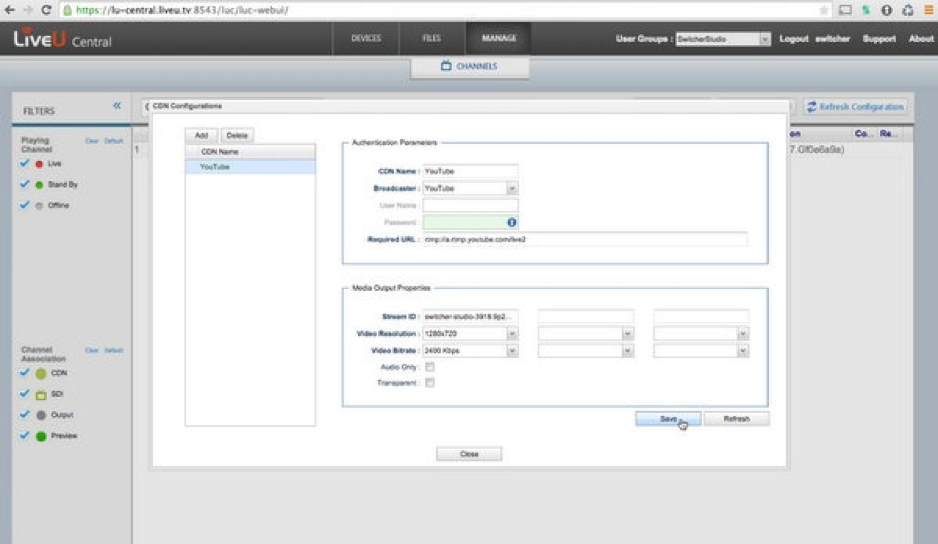Click the browser forward arrow
Screen dimensions: 938x544
[28, 10]
